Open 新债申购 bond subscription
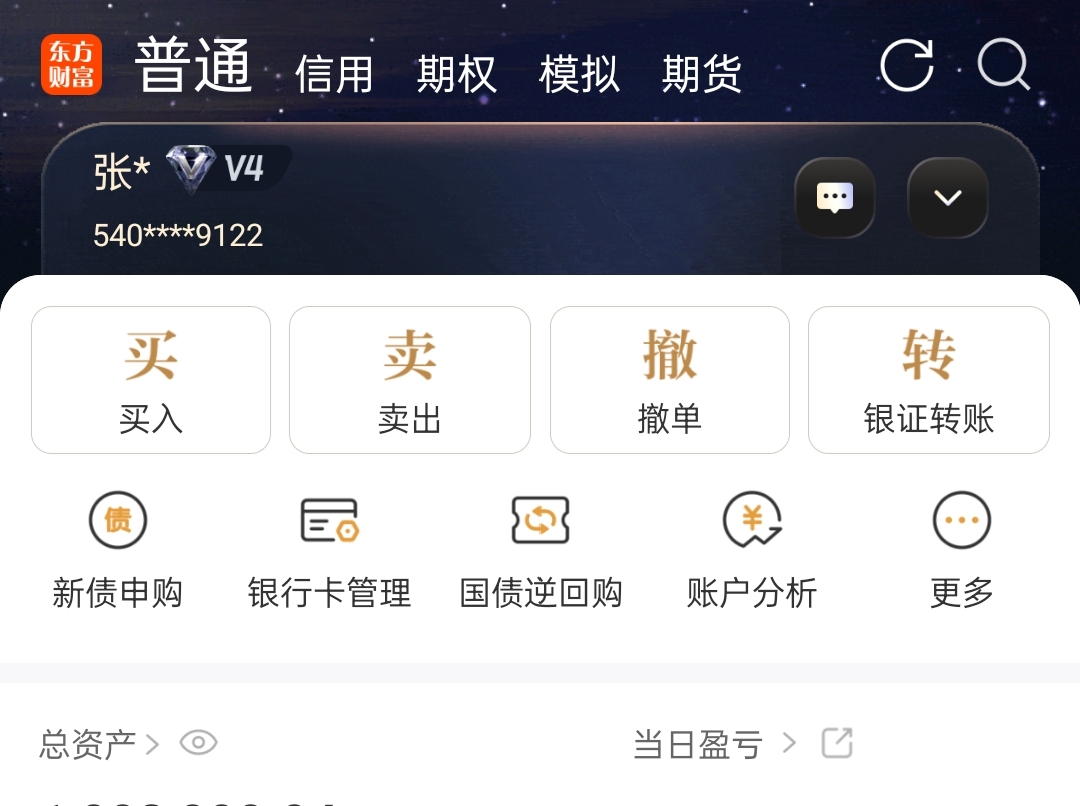The width and height of the screenshot is (1080, 806). coord(118,552)
